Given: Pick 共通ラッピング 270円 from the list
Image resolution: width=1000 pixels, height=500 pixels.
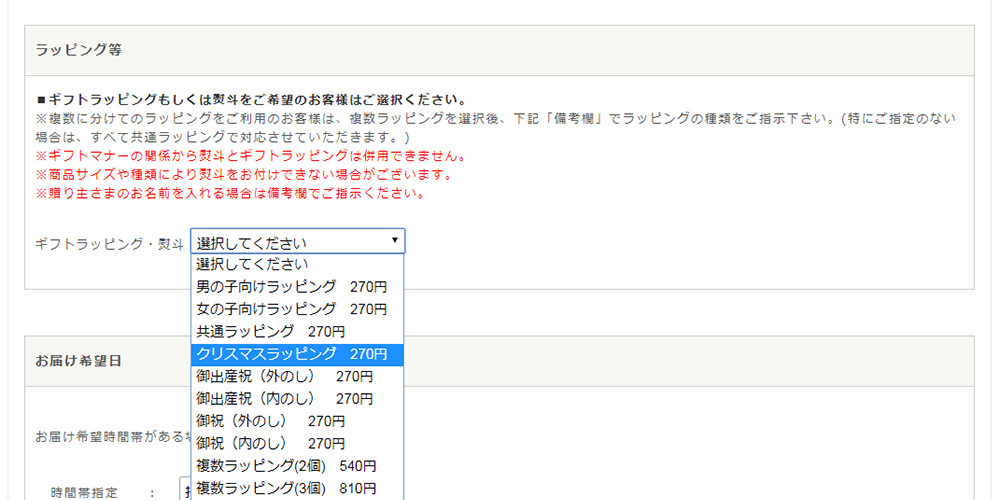Looking at the screenshot, I should pos(297,331).
